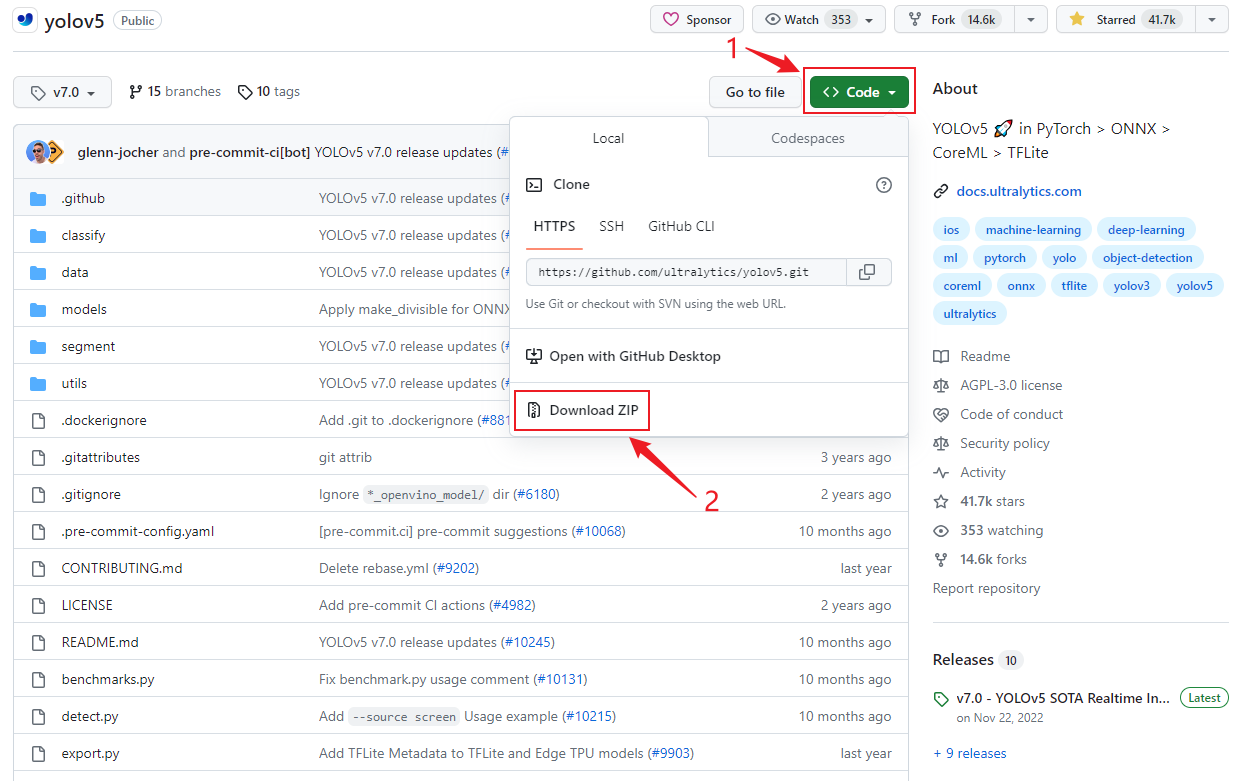Screen dimensions: 1247x781
Task: Open the README.md file
Action: point(100,642)
